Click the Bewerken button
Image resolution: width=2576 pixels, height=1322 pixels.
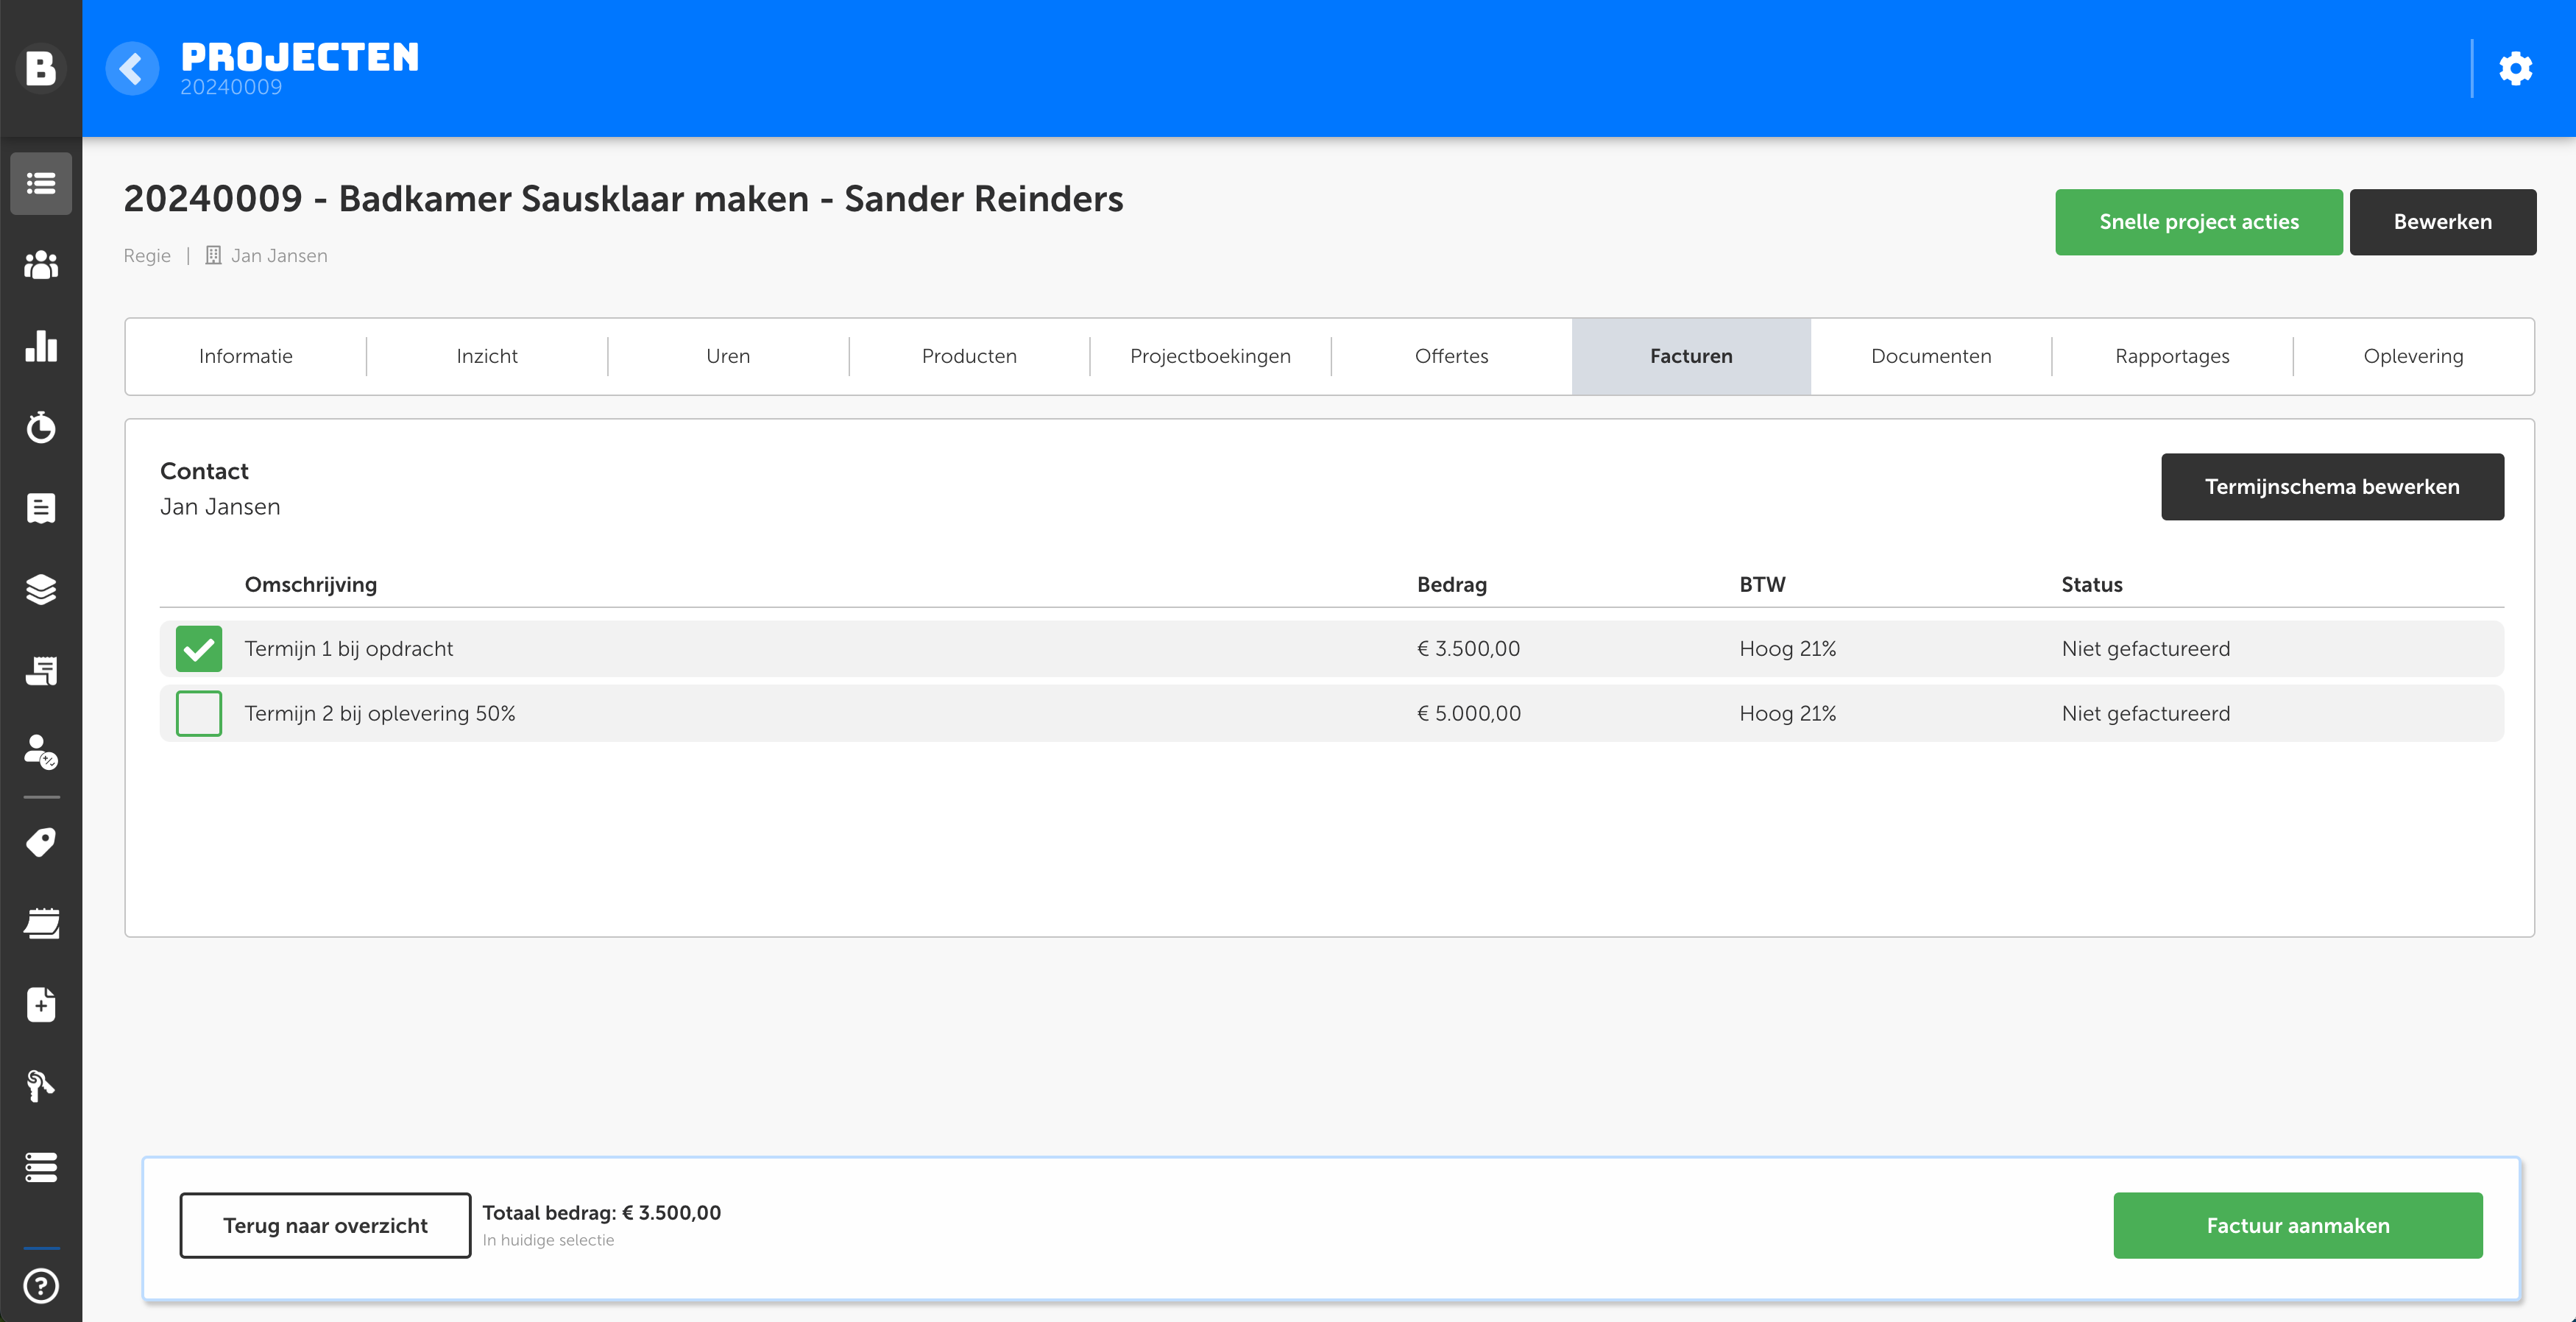pyautogui.click(x=2441, y=222)
